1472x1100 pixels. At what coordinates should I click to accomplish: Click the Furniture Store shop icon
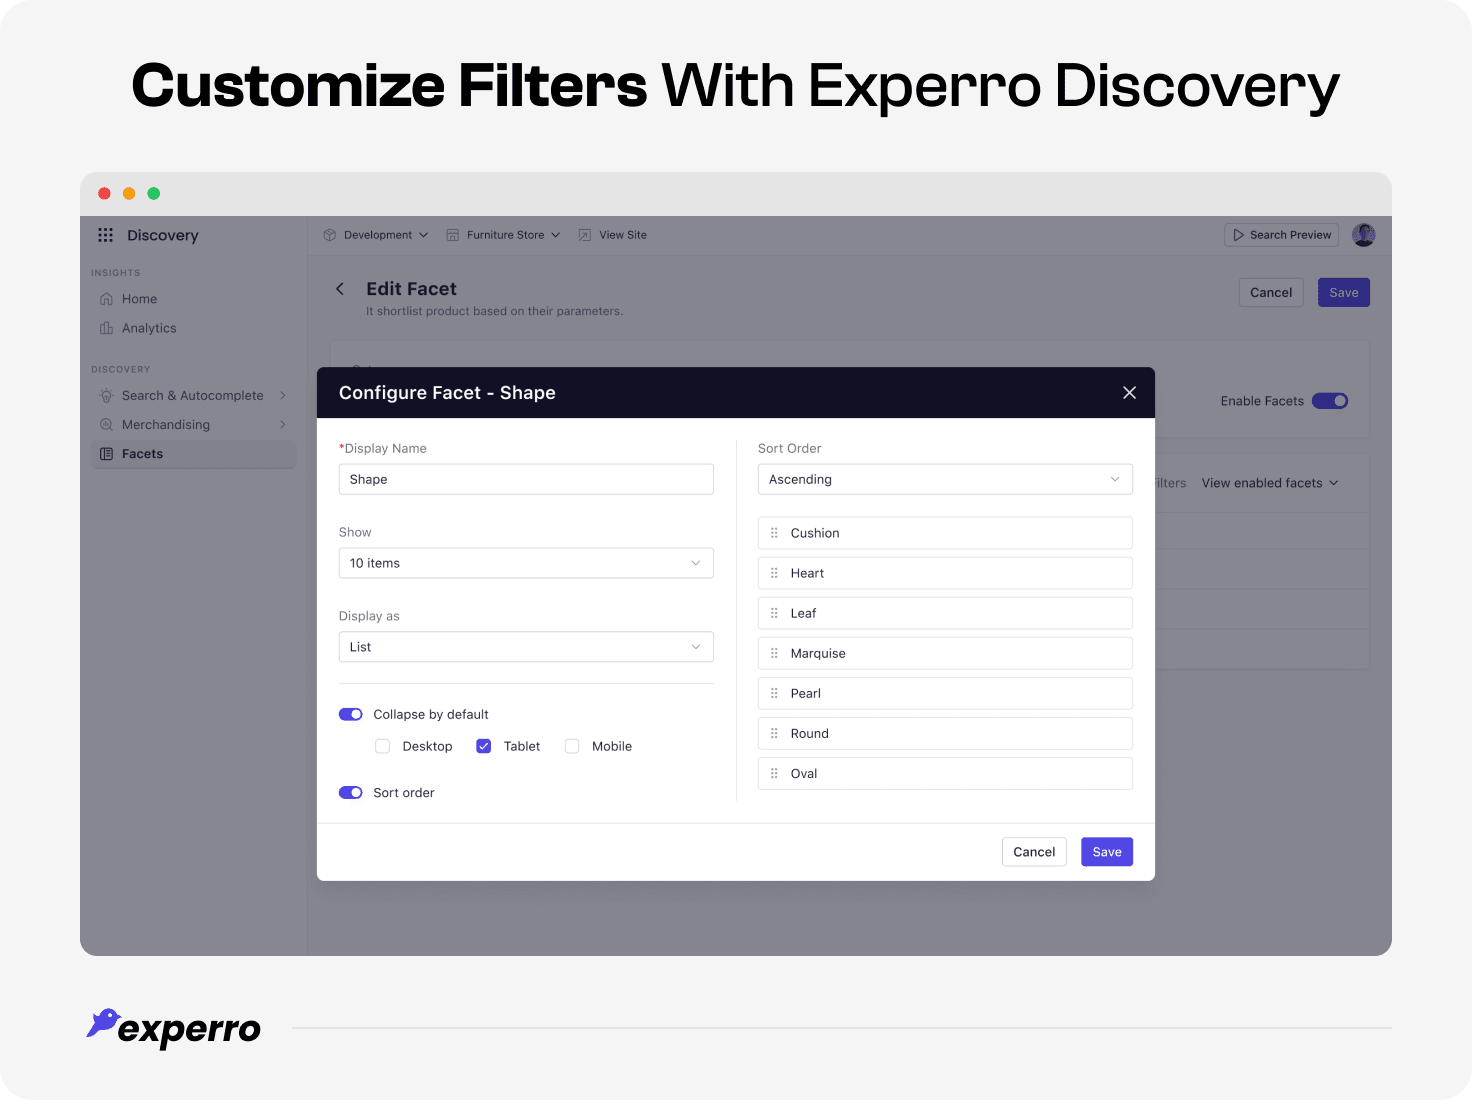[x=453, y=235]
